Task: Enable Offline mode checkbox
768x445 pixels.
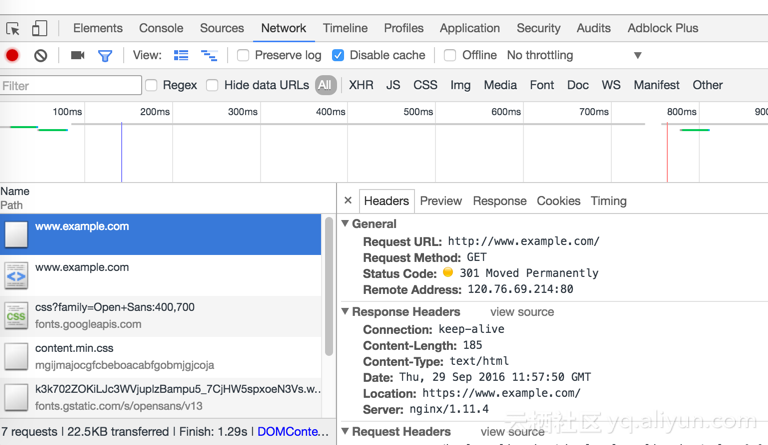Action: pos(450,55)
